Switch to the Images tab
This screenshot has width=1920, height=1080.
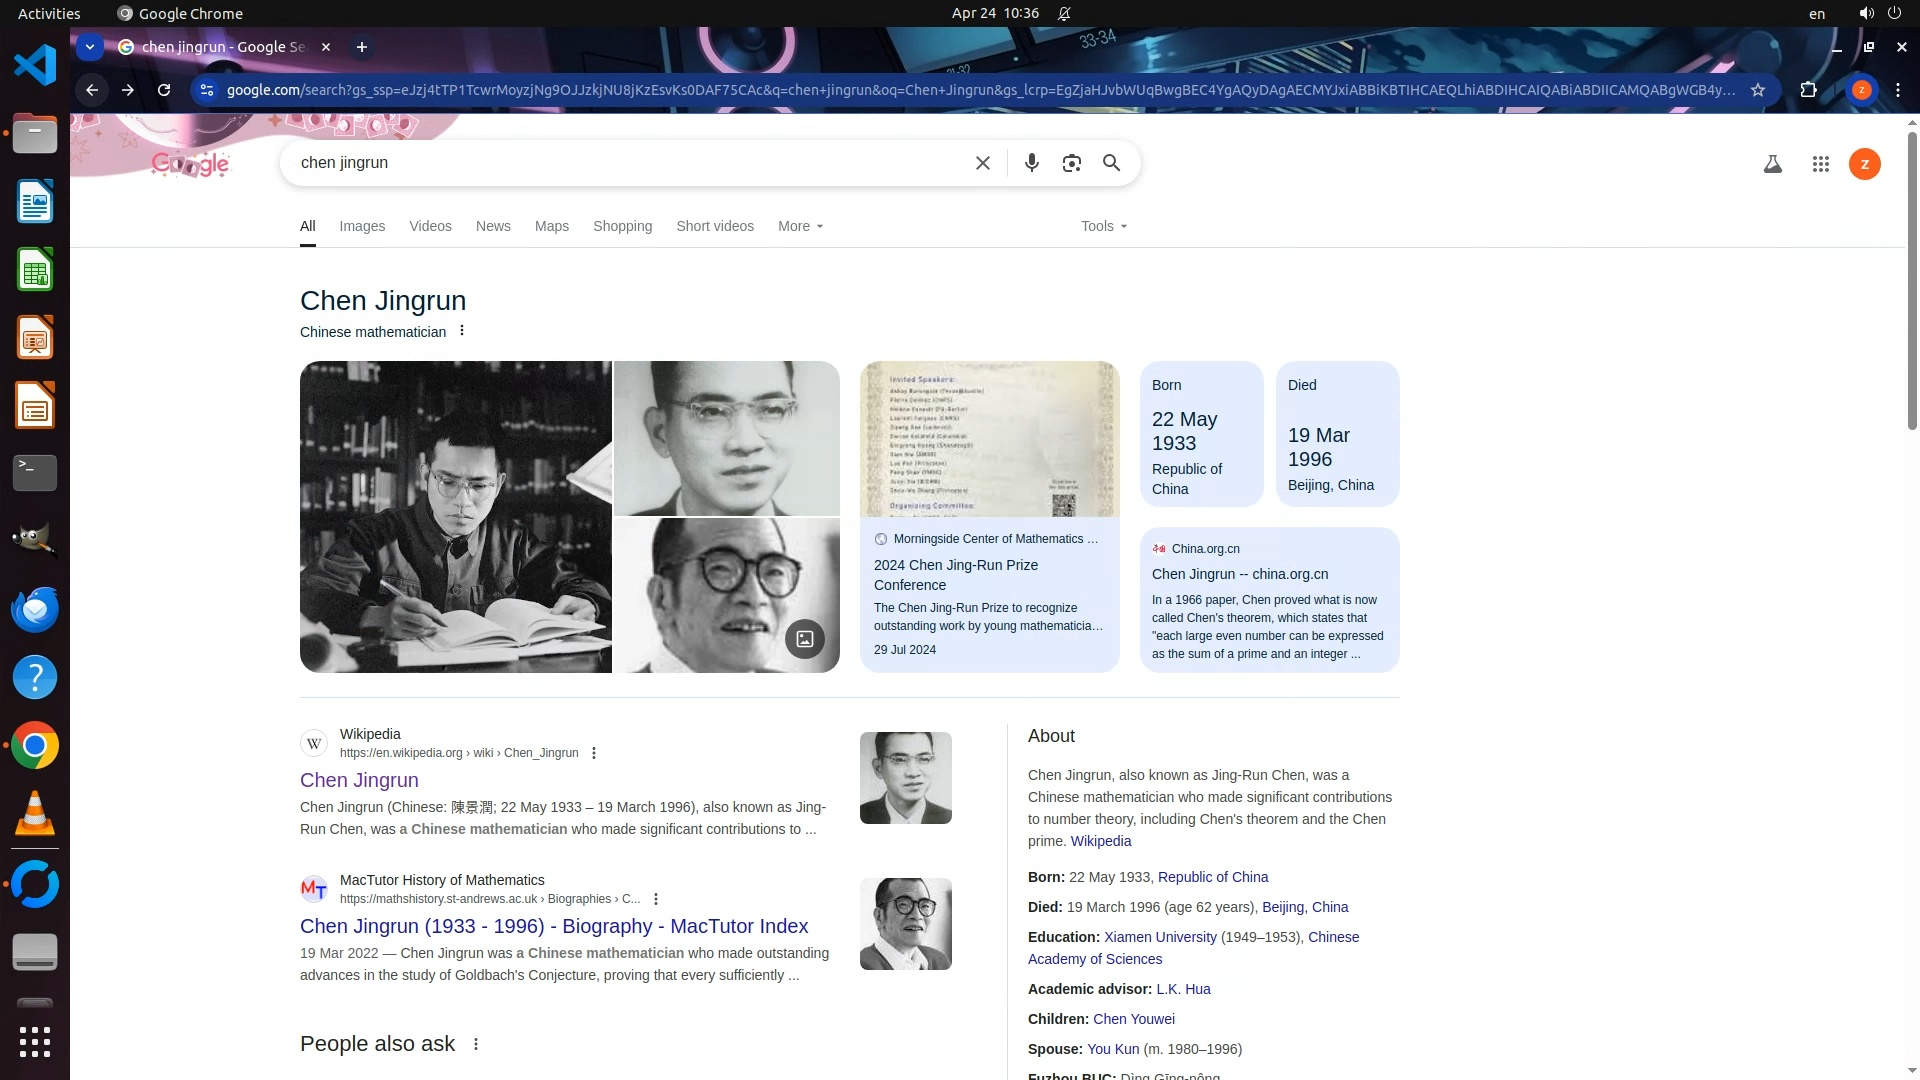(x=362, y=226)
